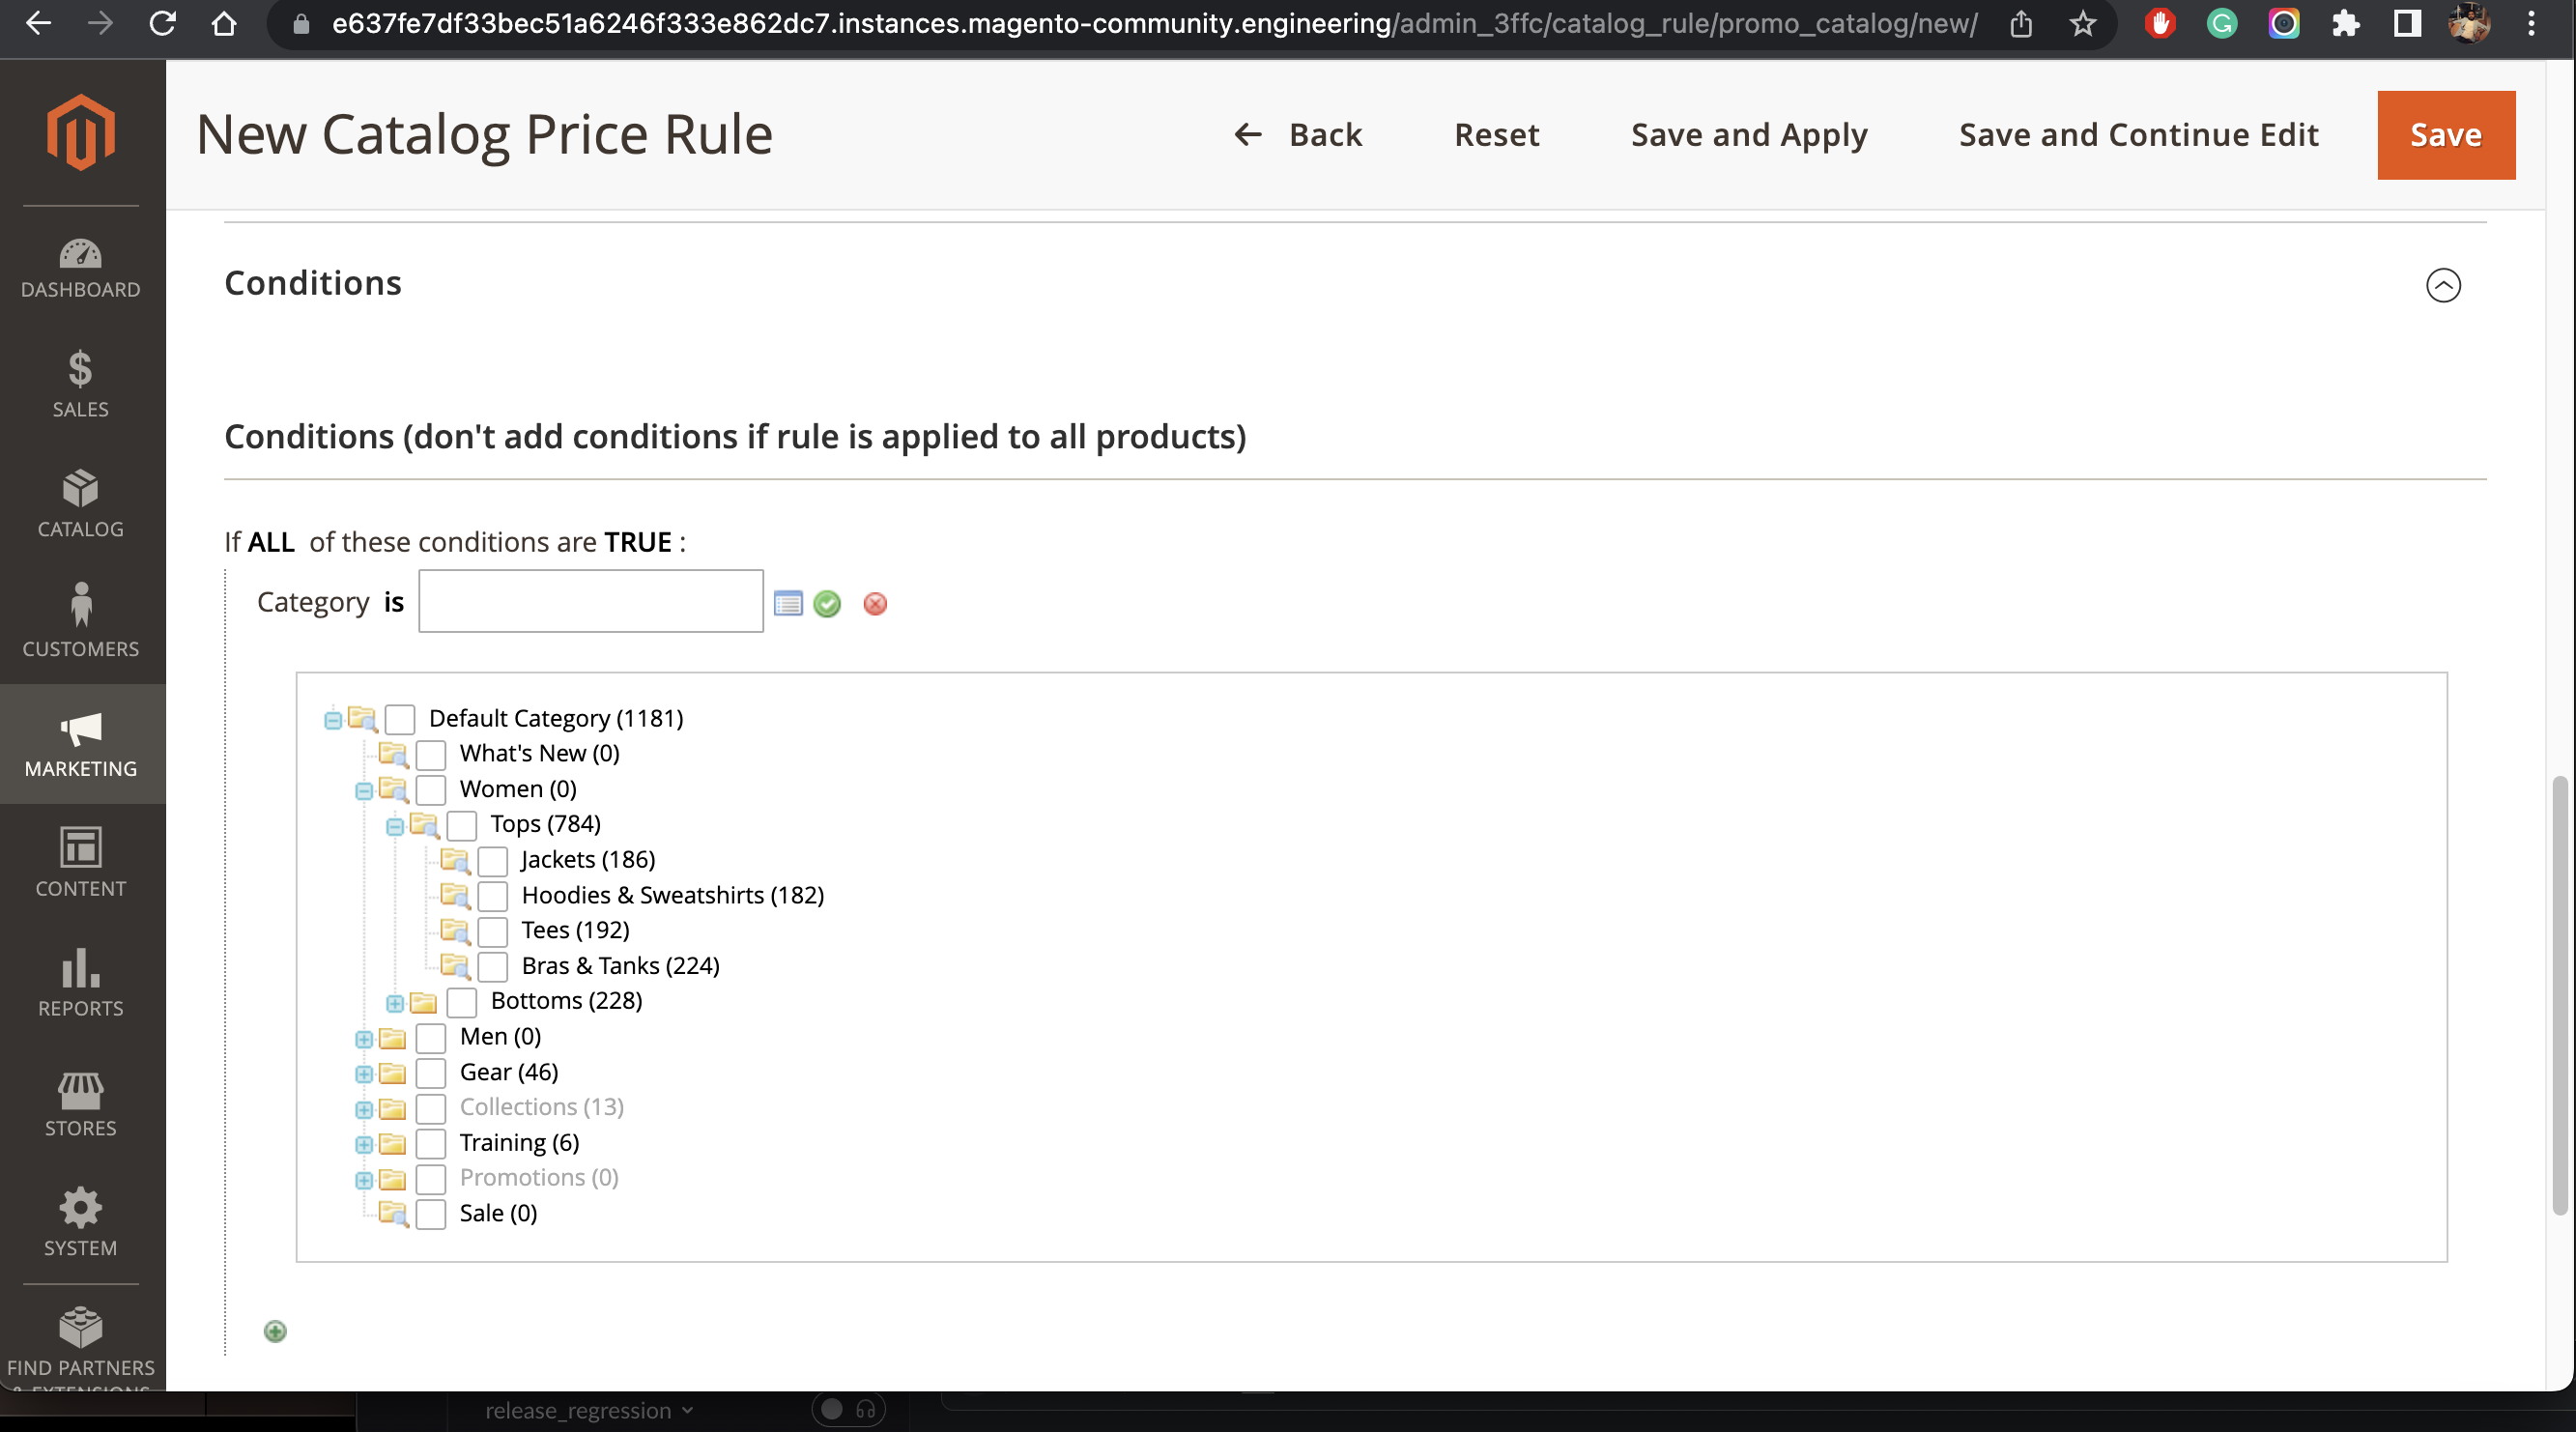
Task: Remove the Category condition via red X icon
Action: pos(874,603)
